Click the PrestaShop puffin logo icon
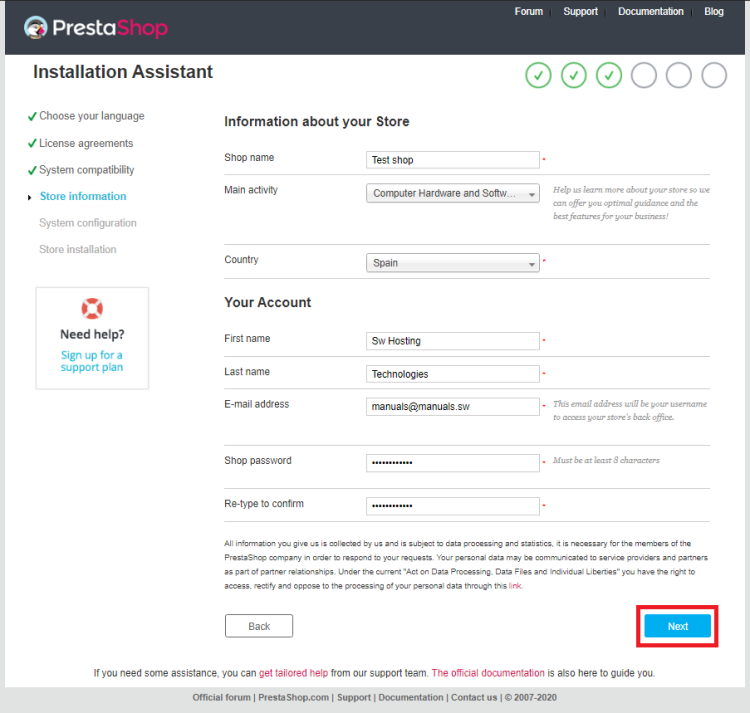750x713 pixels. point(35,27)
